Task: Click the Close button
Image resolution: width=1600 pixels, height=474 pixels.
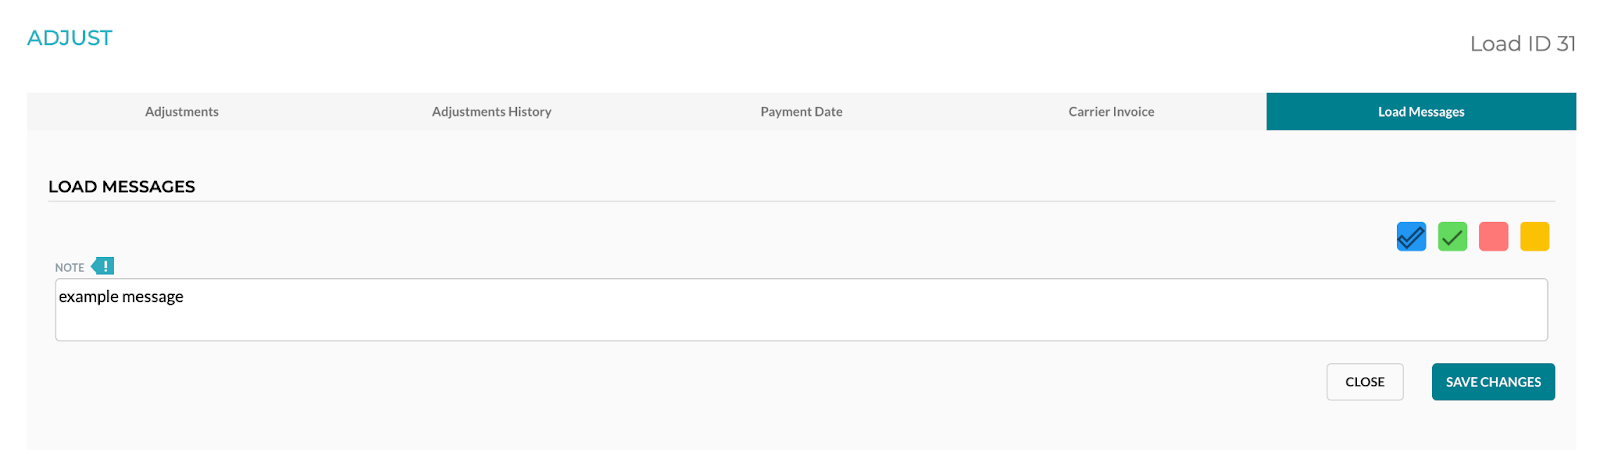Action: [1364, 382]
